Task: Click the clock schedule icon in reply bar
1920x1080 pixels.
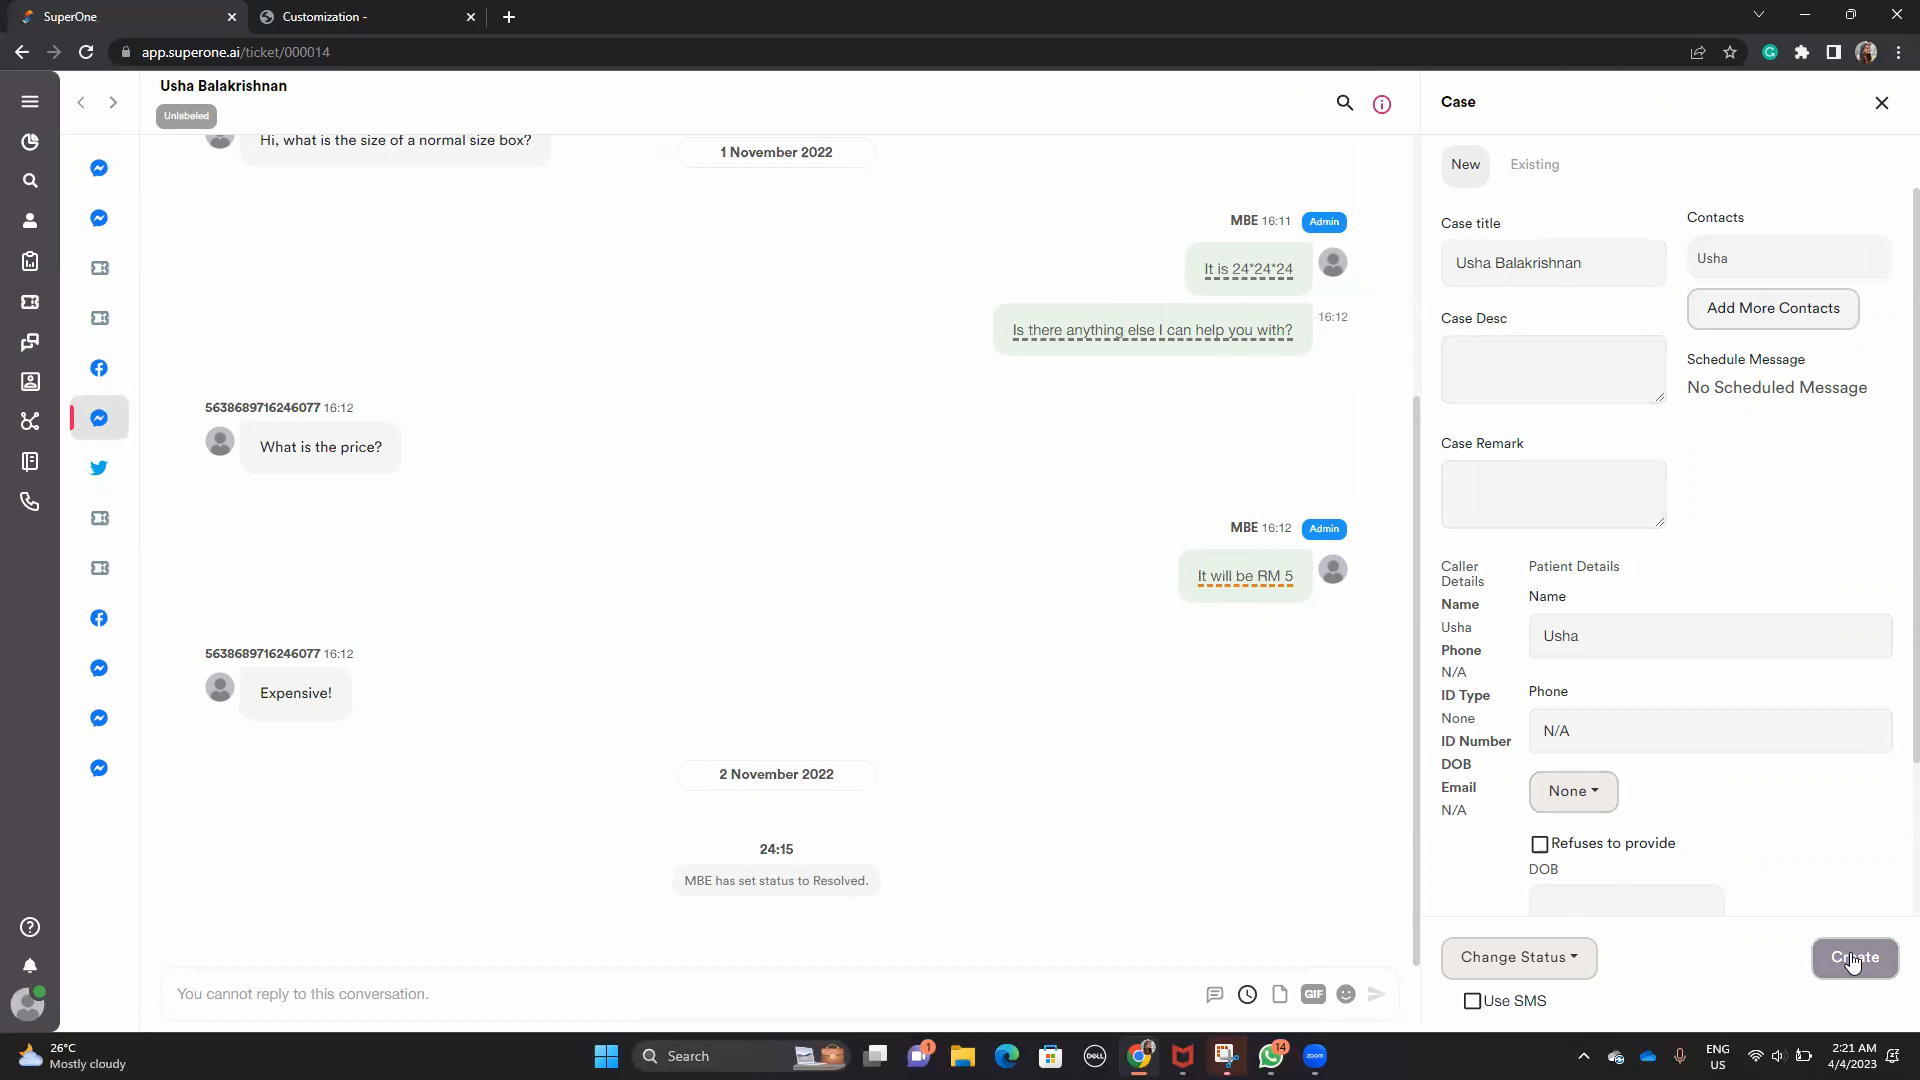Action: [1247, 994]
